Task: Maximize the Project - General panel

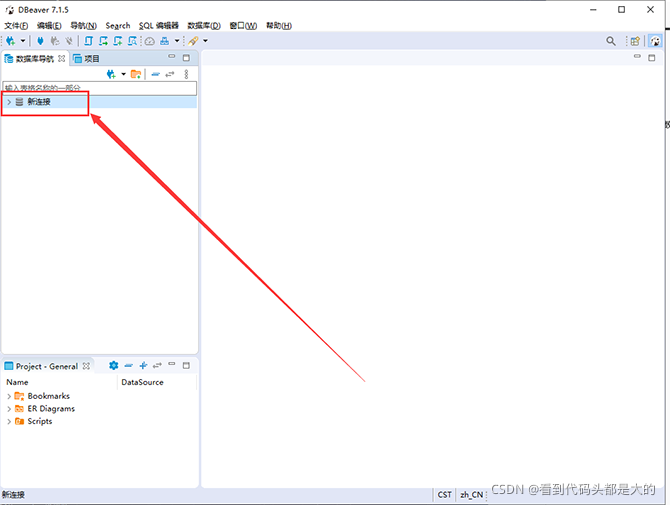Action: (x=186, y=365)
